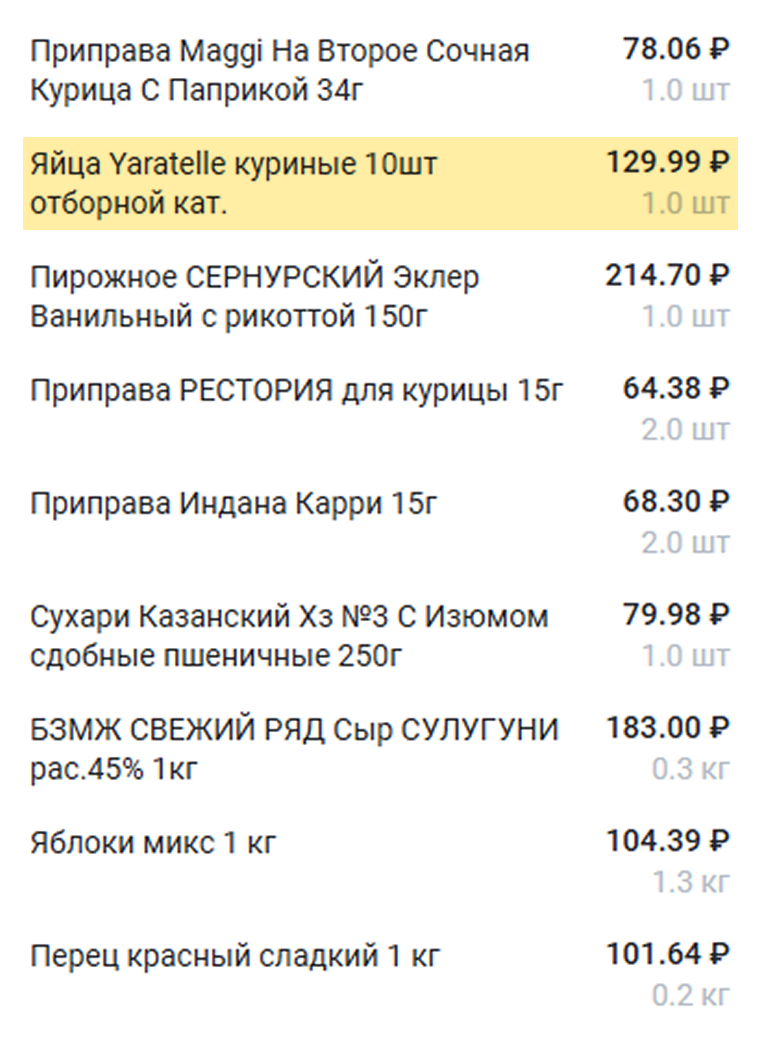The image size is (760, 1055).
Task: Click the 129.99 ₽ egg price
Action: (x=668, y=162)
